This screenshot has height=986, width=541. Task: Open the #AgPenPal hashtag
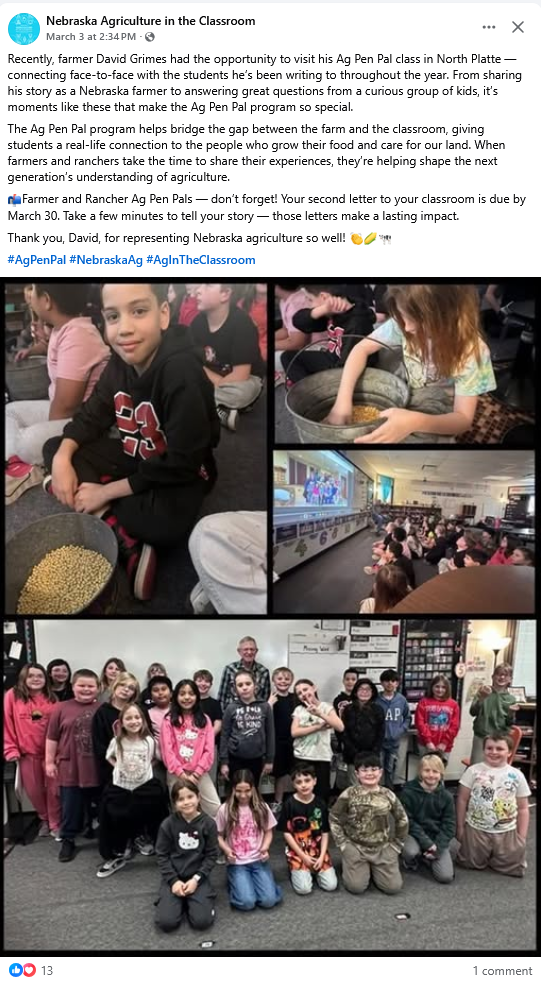pyautogui.click(x=36, y=260)
